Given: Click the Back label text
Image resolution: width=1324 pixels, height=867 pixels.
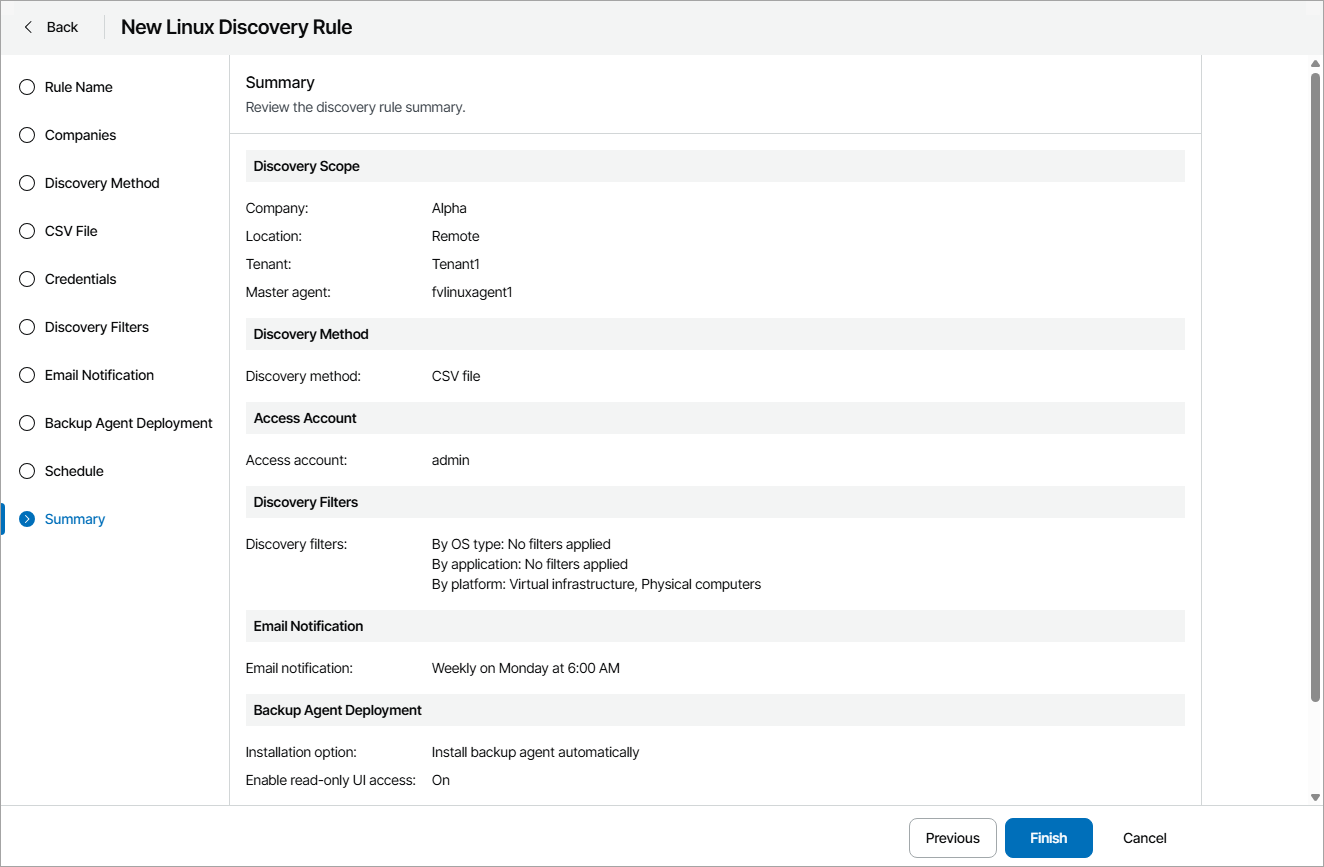Looking at the screenshot, I should 62,27.
